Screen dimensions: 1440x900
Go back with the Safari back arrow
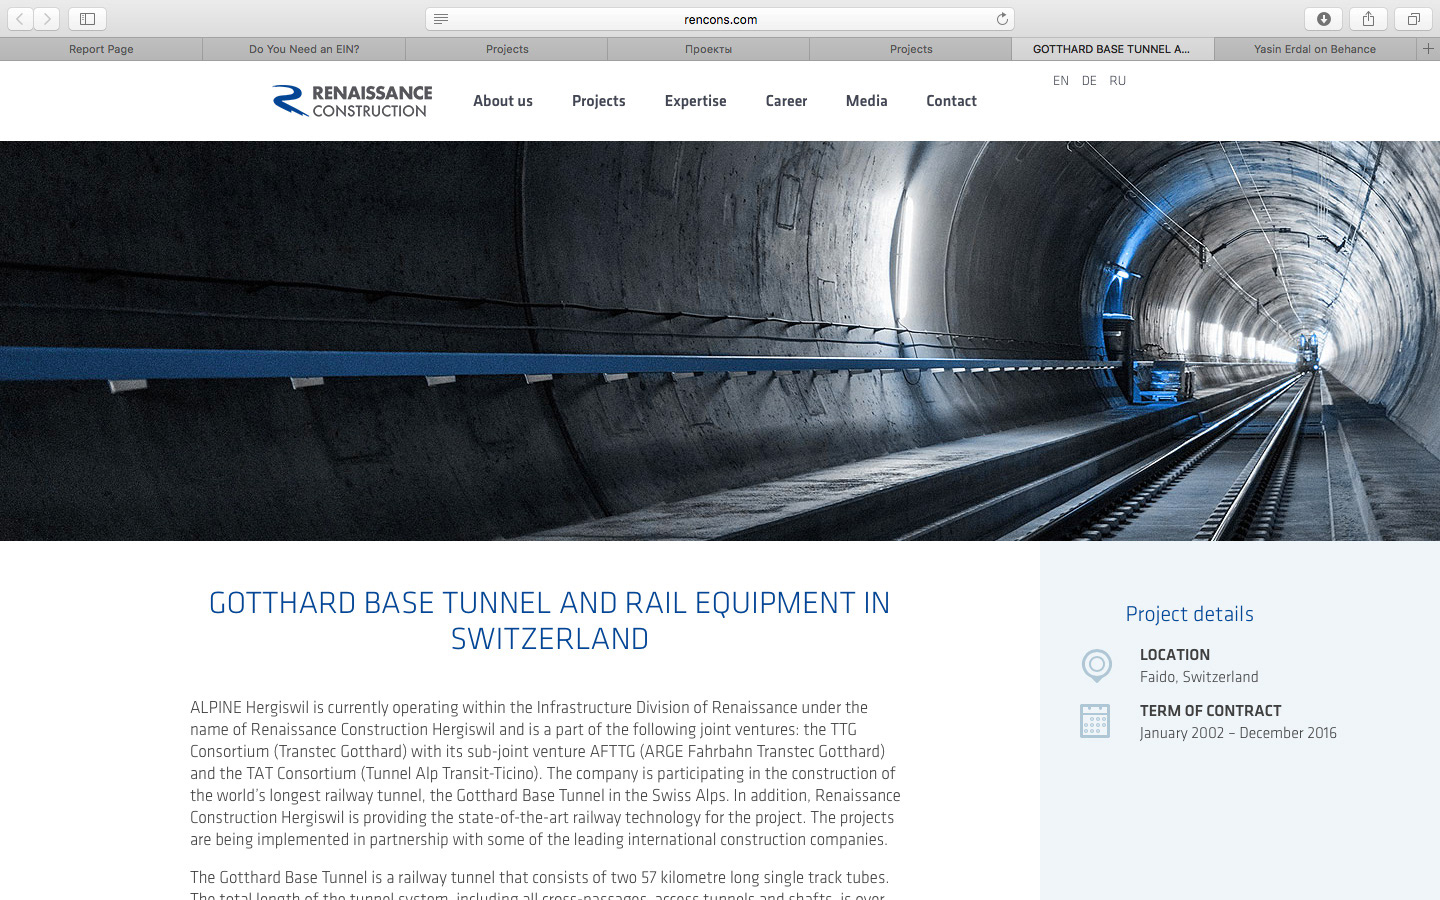tap(20, 19)
